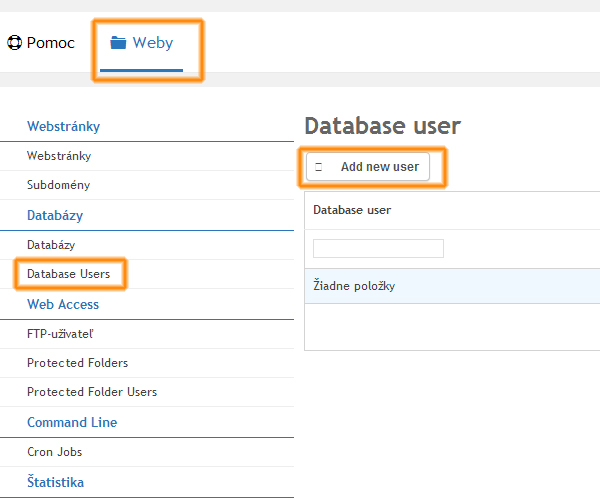Screen dimensions: 600x500
Task: Focus the Database user filter text field
Action: (378, 248)
